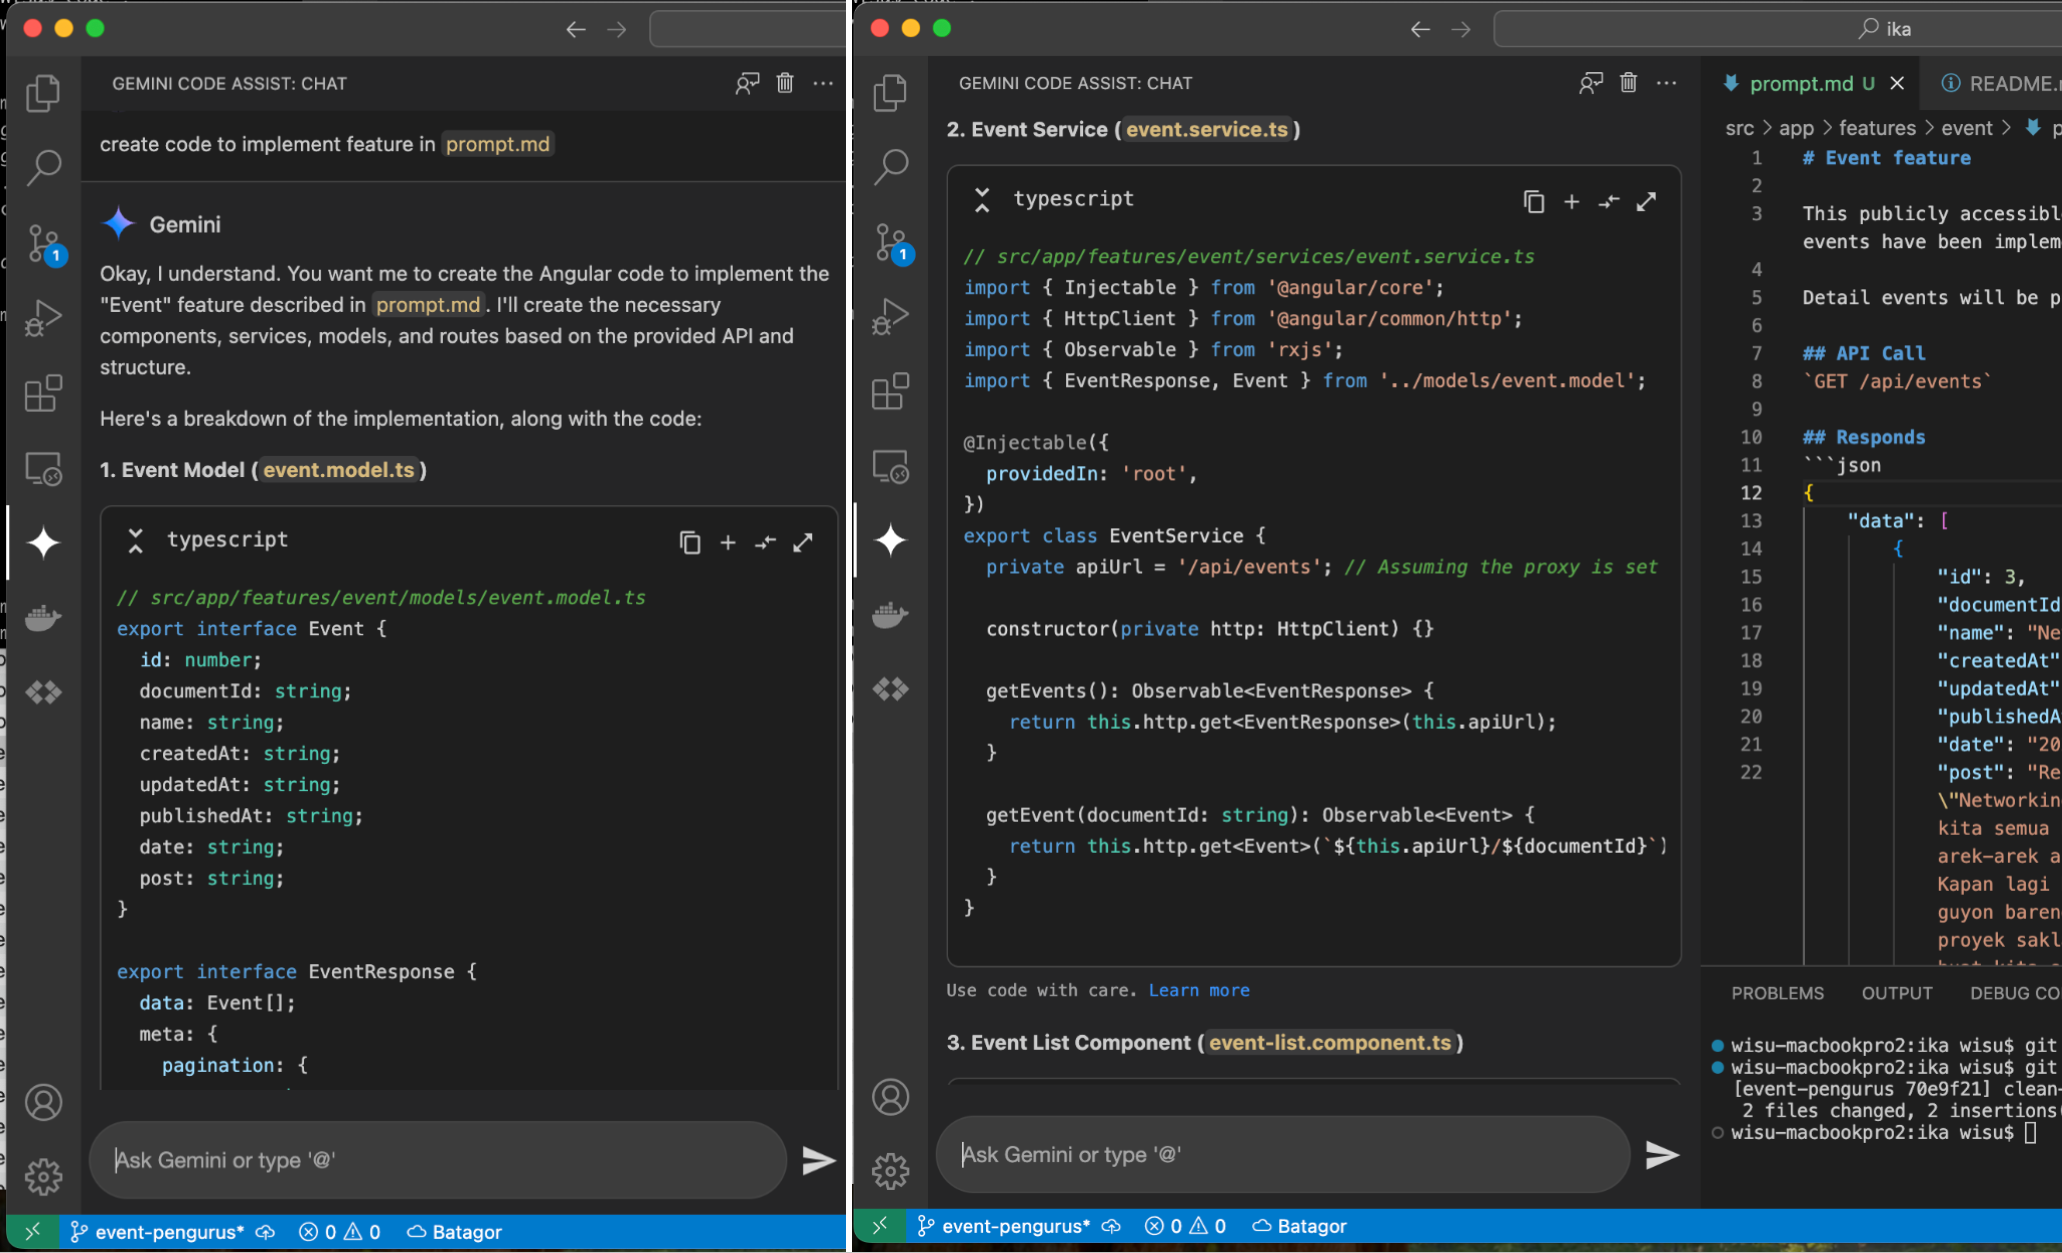Screen dimensions: 2062x1253
Task: Expand event.model.ts code block to full view
Action: pos(803,542)
